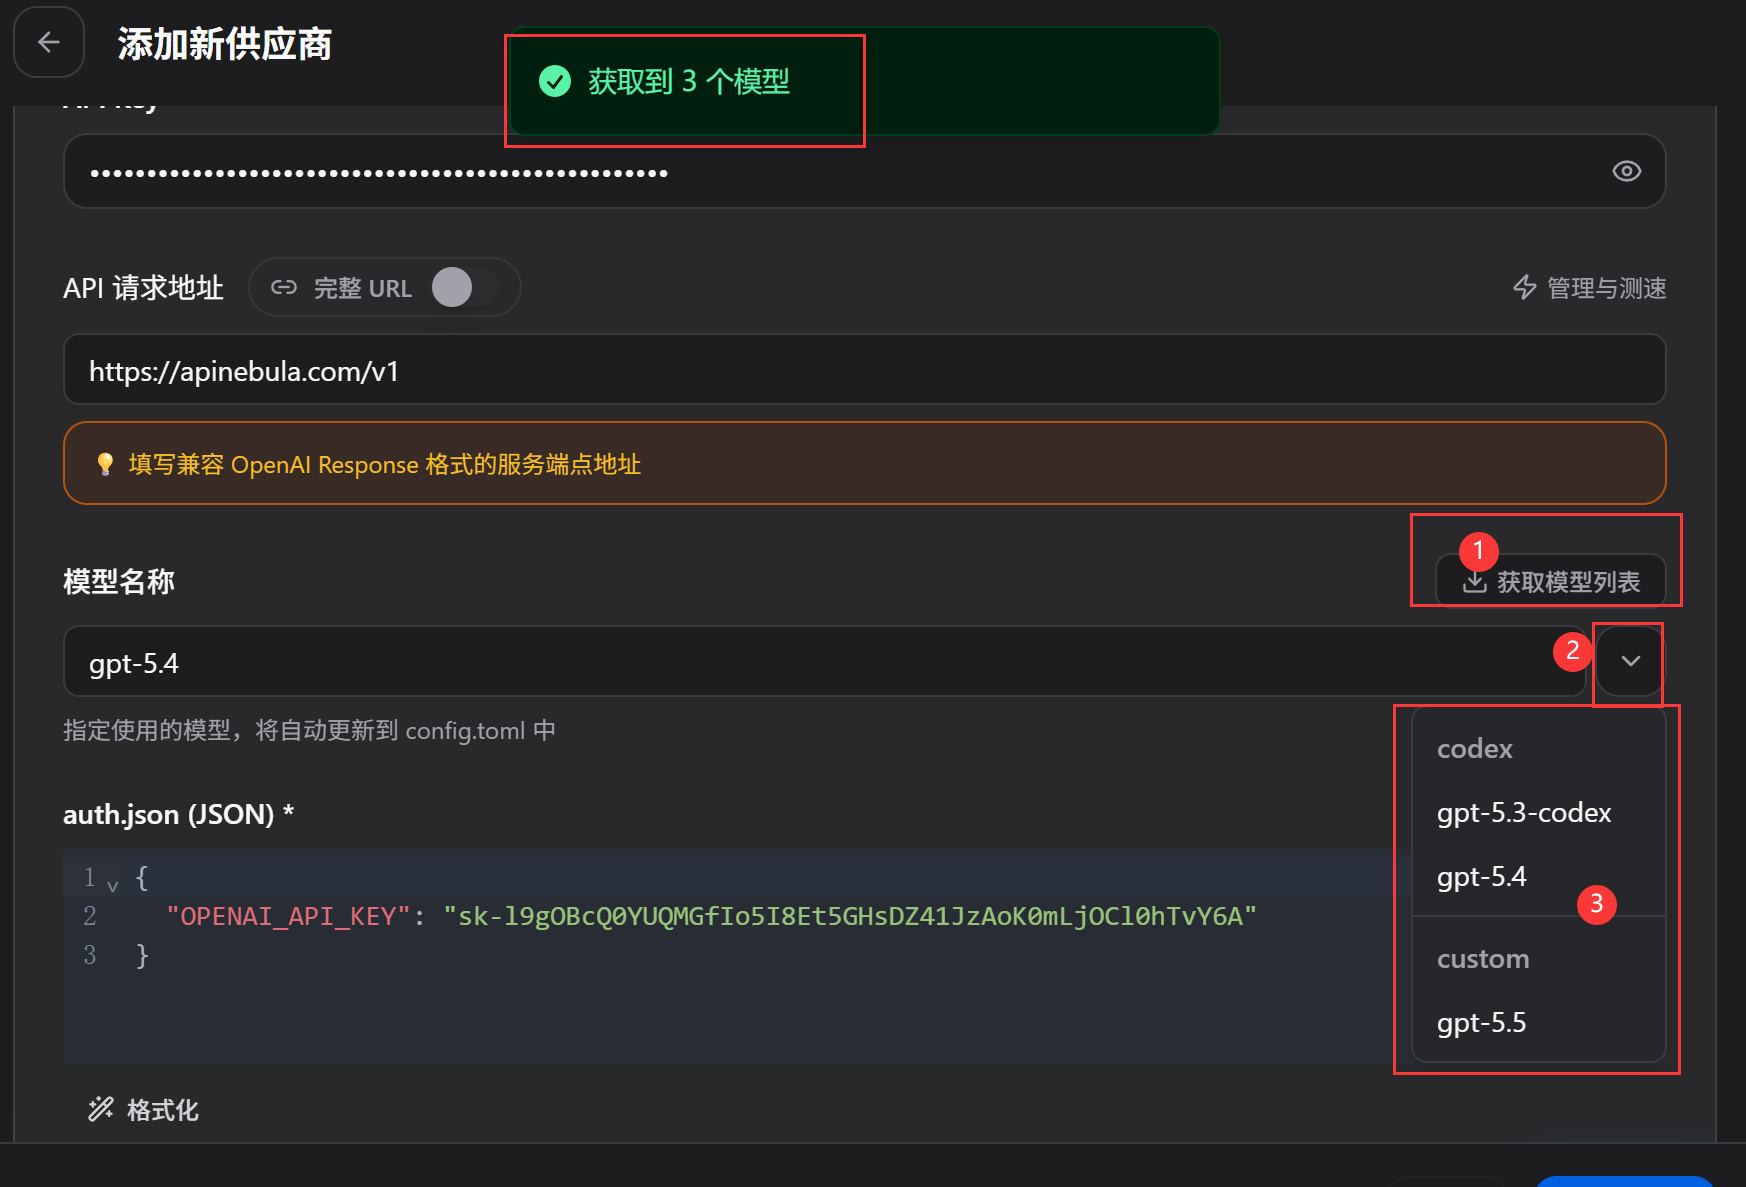Click the API request address field
The width and height of the screenshot is (1746, 1187).
tap(864, 370)
